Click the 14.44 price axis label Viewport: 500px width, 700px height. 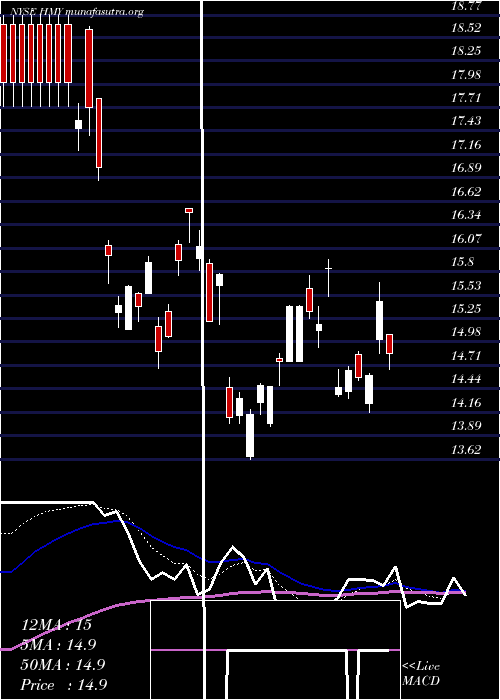pyautogui.click(x=467, y=379)
